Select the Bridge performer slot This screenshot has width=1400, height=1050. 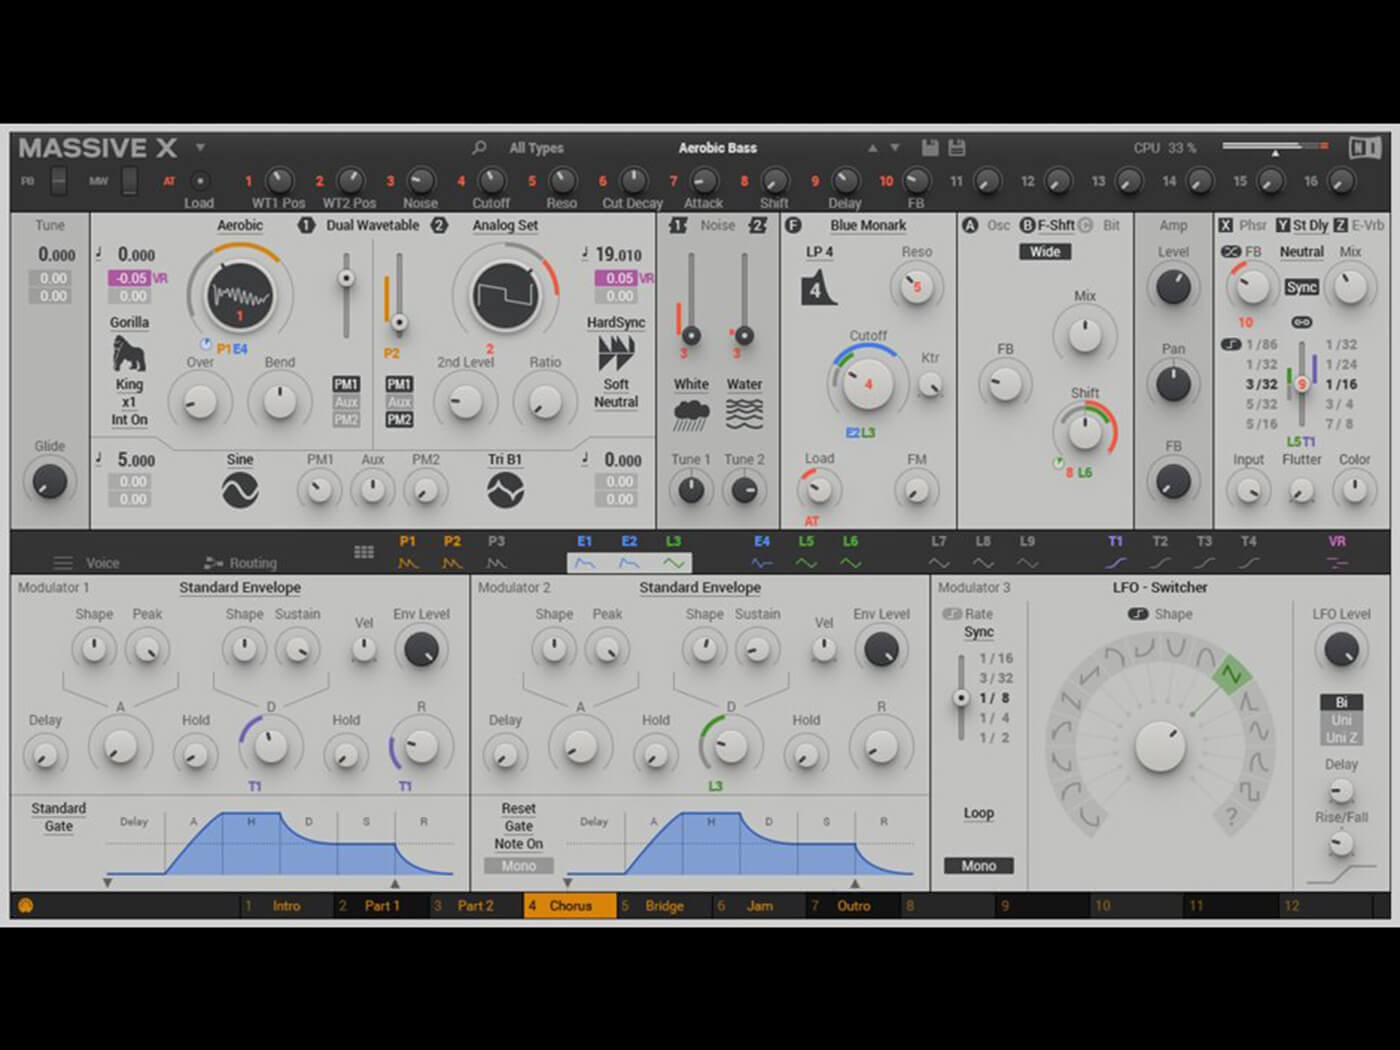tap(664, 906)
